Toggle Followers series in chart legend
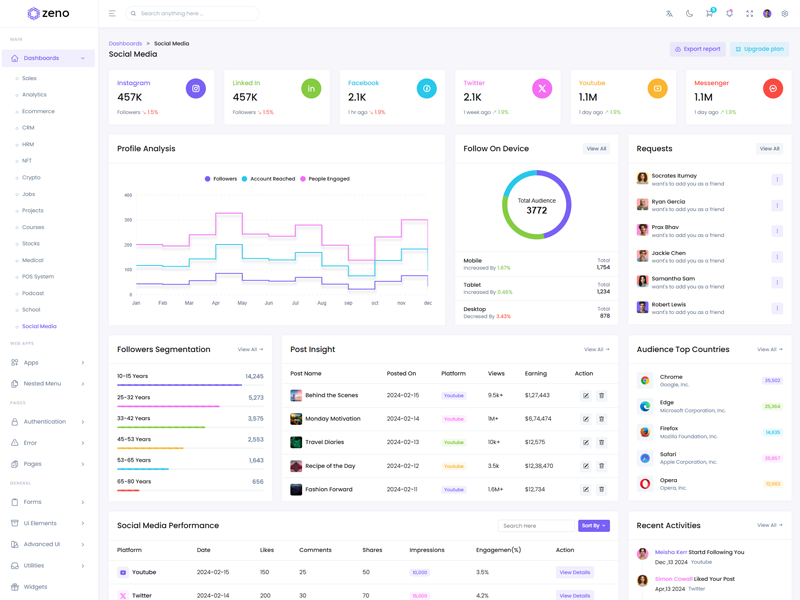Screen dimensions: 800x600 point(221,179)
